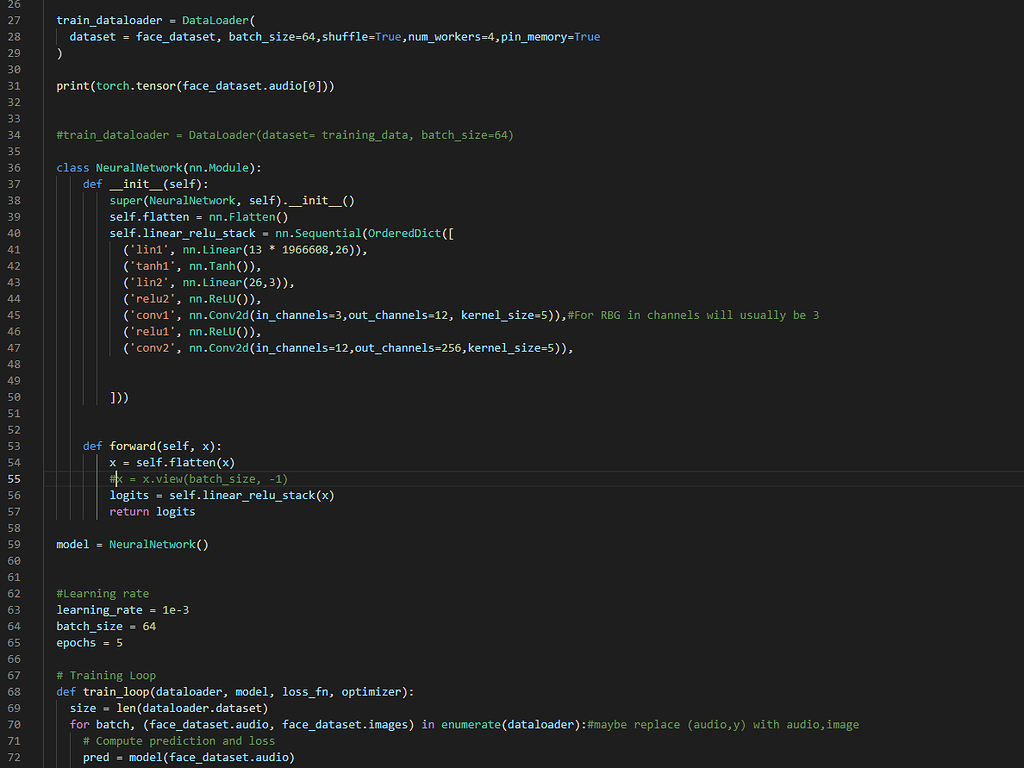The height and width of the screenshot is (768, 1024).
Task: Click the 'tanh1' nn.Tanh layer entry
Action: click(191, 266)
